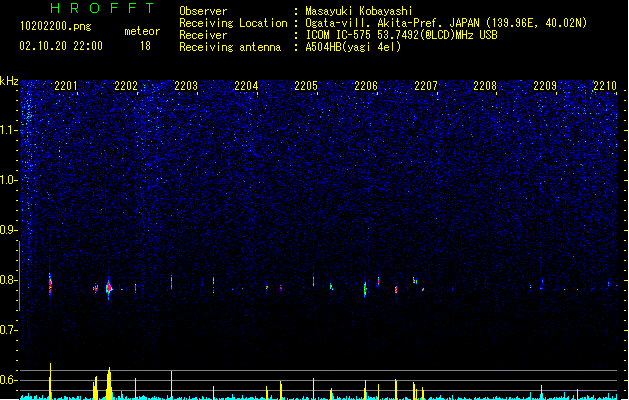Click the 1.0 kHz axis label
Image resolution: width=629 pixels, height=400 pixels.
tap(9, 180)
